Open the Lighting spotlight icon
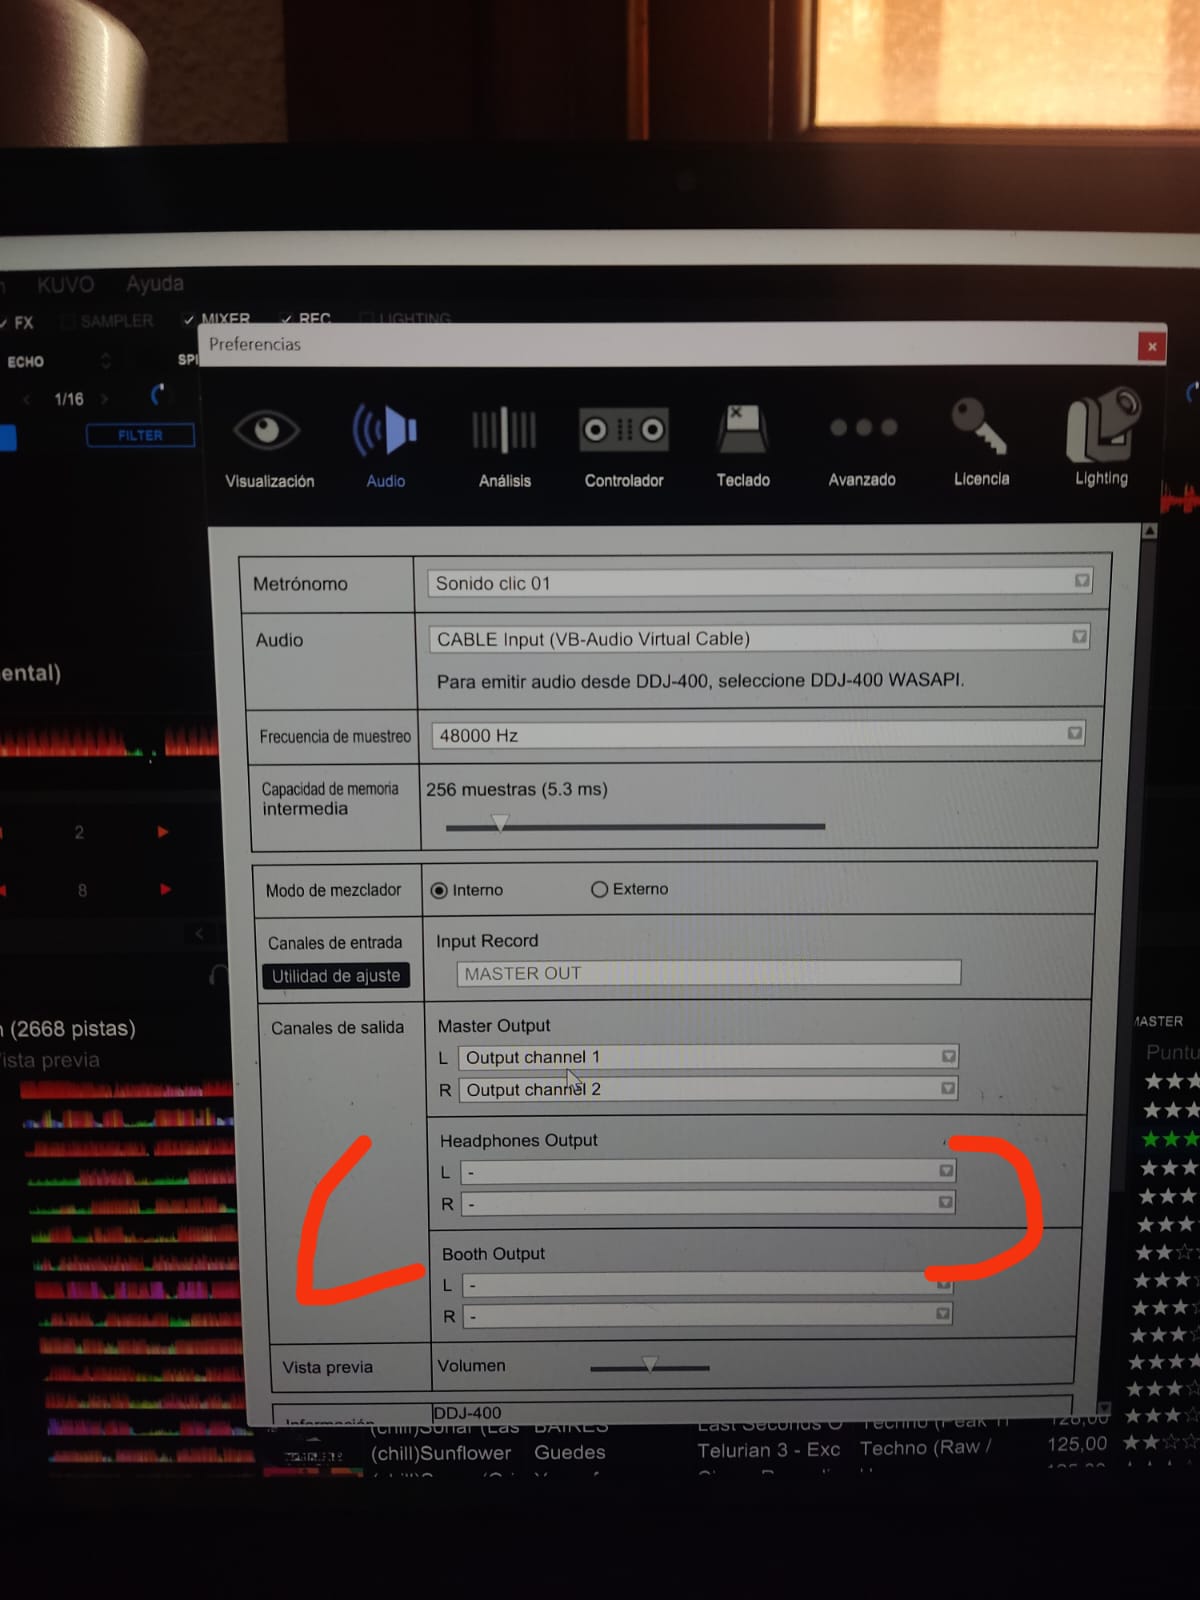Screen dimensions: 1200x1600 pos(1102,425)
